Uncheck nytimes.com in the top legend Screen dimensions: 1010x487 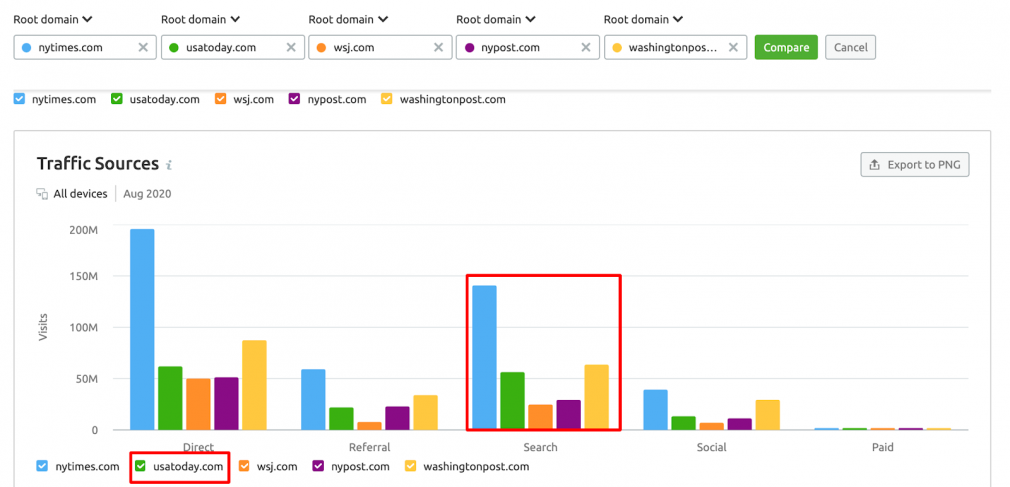point(20,99)
